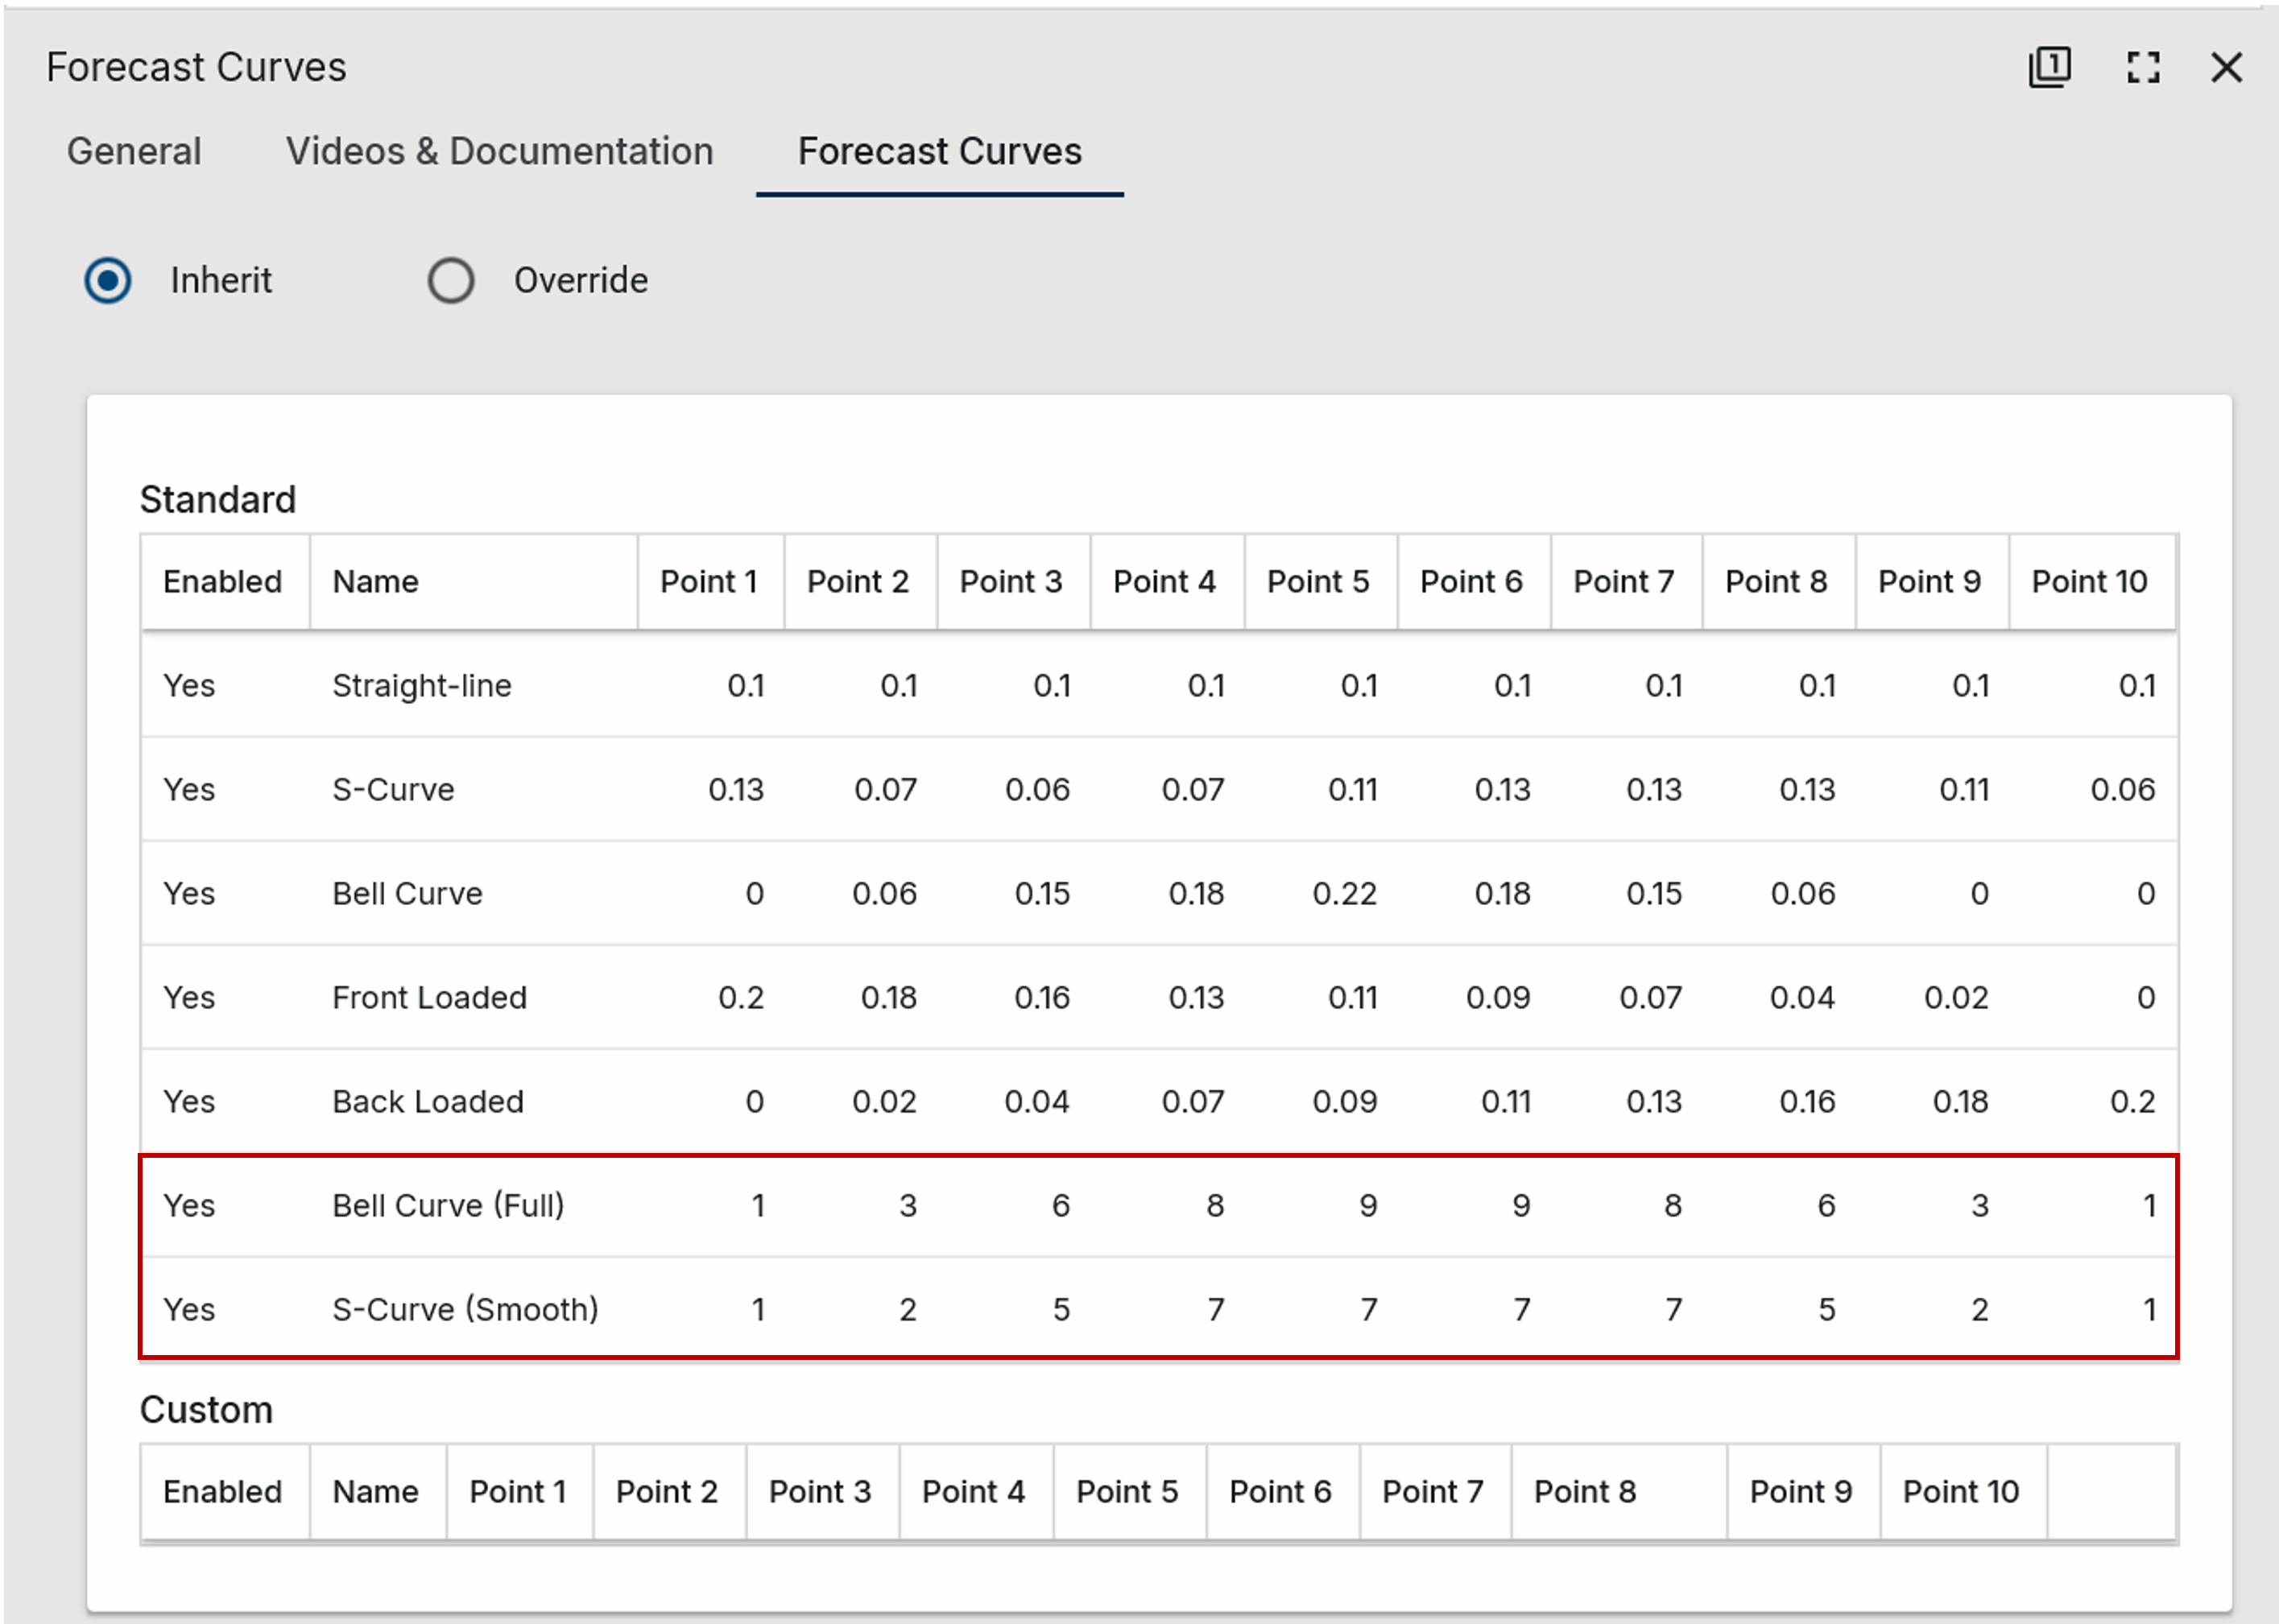Screen dimensions: 2279x1624
Task: Select the Straight-line curve row
Action: pos(421,686)
